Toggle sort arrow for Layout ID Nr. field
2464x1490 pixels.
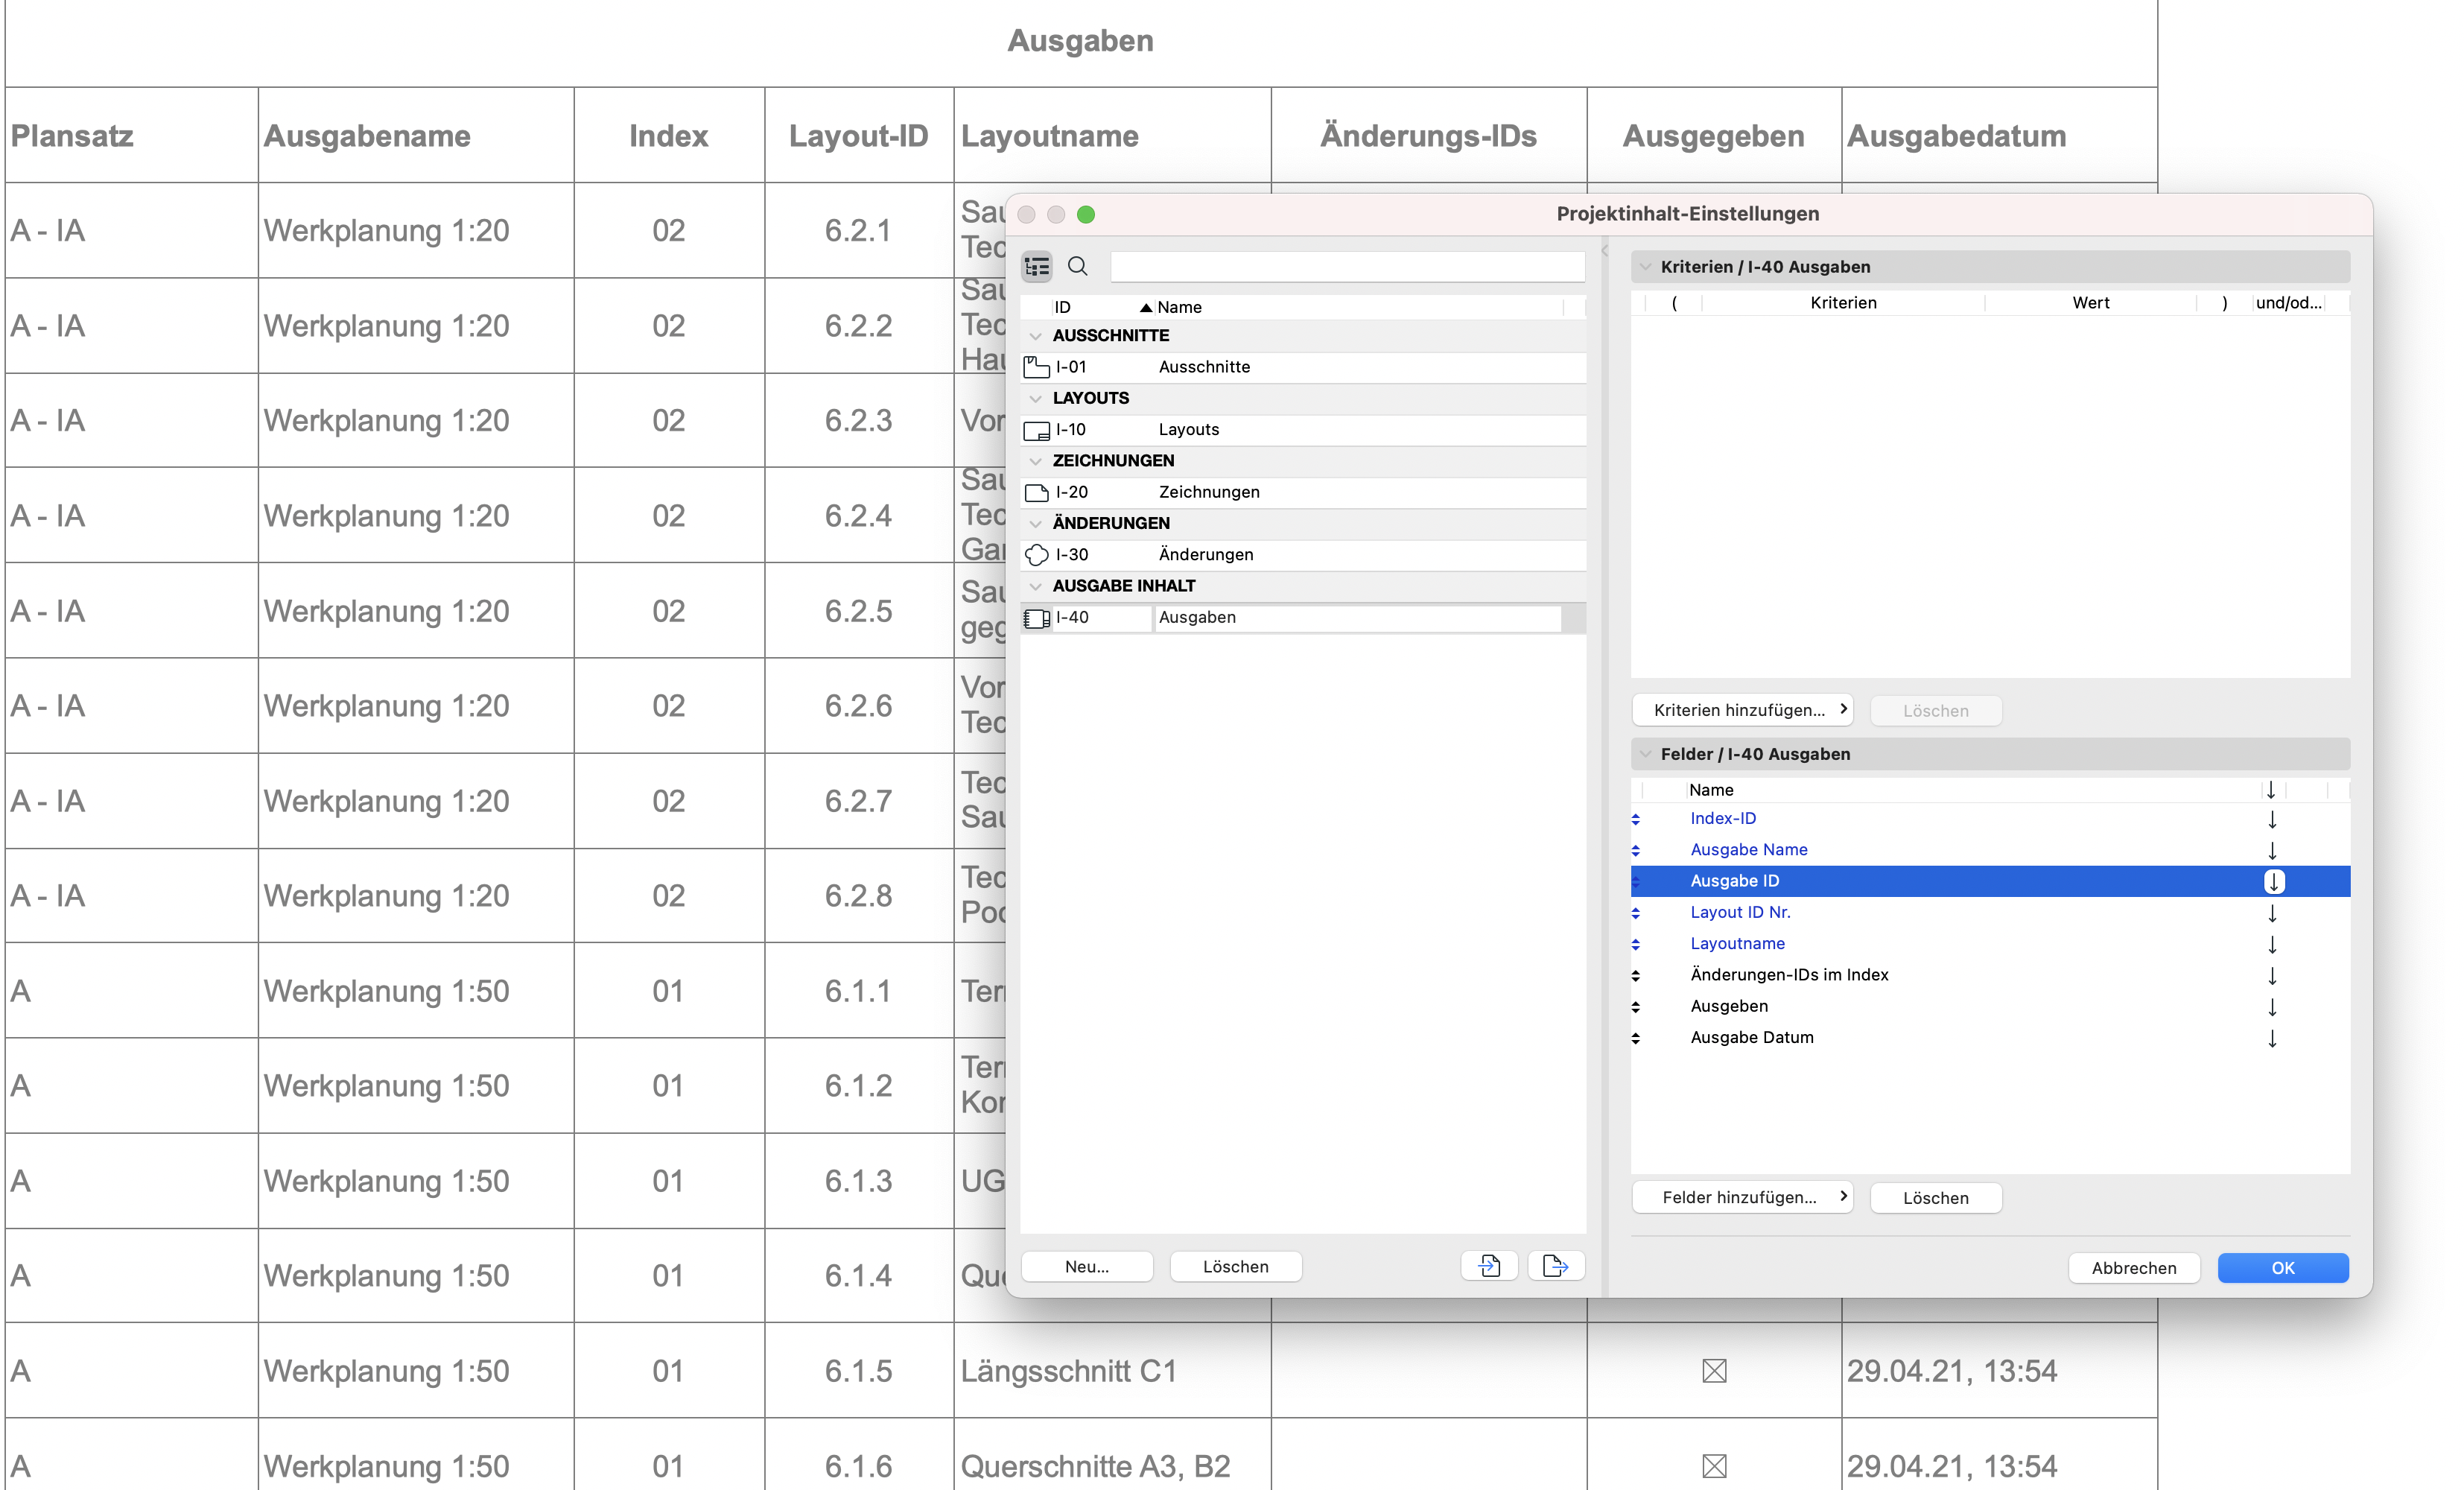pyautogui.click(x=2273, y=913)
